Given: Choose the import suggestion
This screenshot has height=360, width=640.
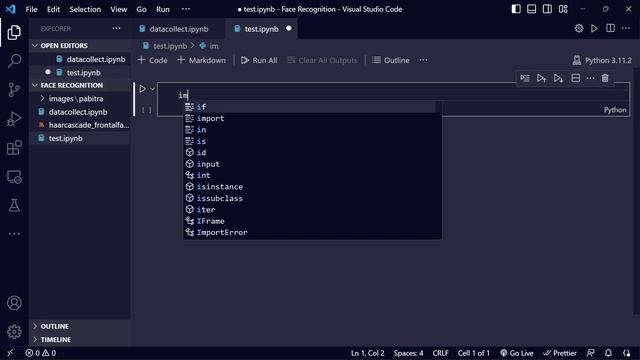Looking at the screenshot, I should click(312, 118).
